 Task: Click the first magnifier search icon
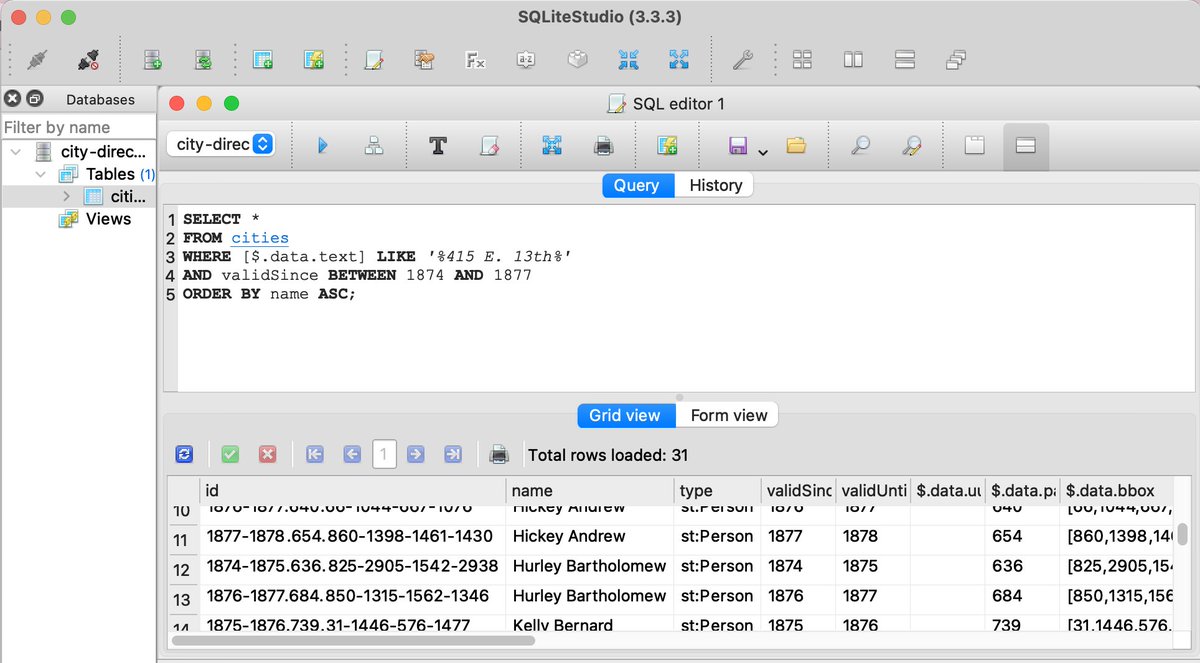click(x=860, y=146)
